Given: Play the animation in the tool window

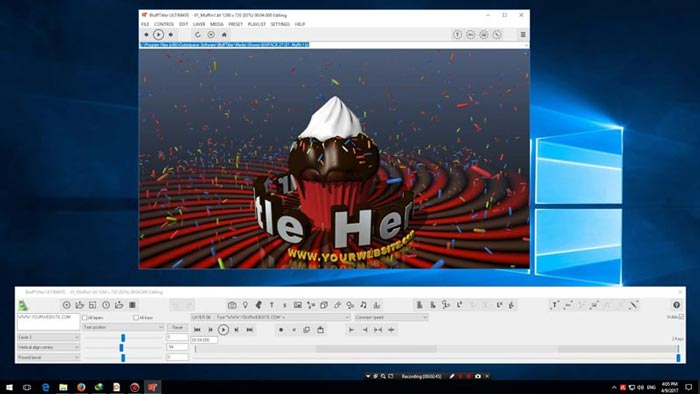Looking at the screenshot, I should tap(223, 330).
